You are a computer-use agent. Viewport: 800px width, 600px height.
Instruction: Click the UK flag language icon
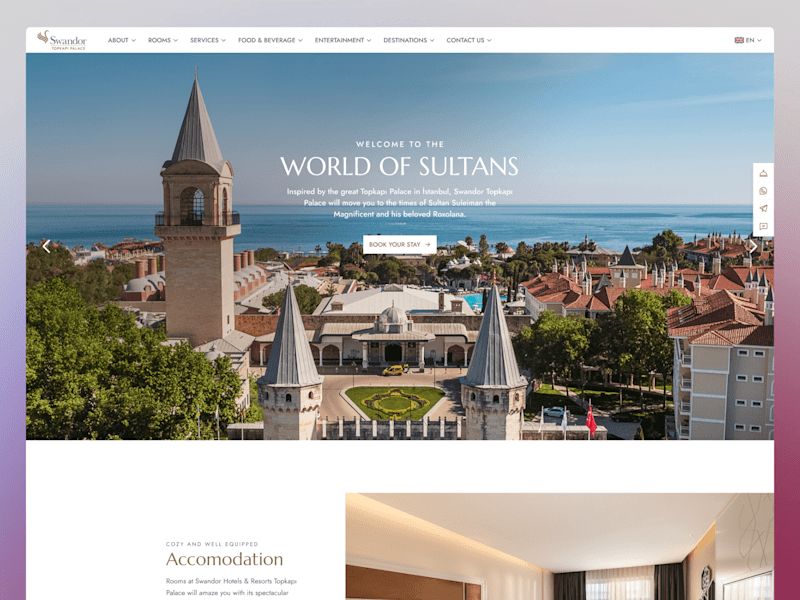click(739, 40)
